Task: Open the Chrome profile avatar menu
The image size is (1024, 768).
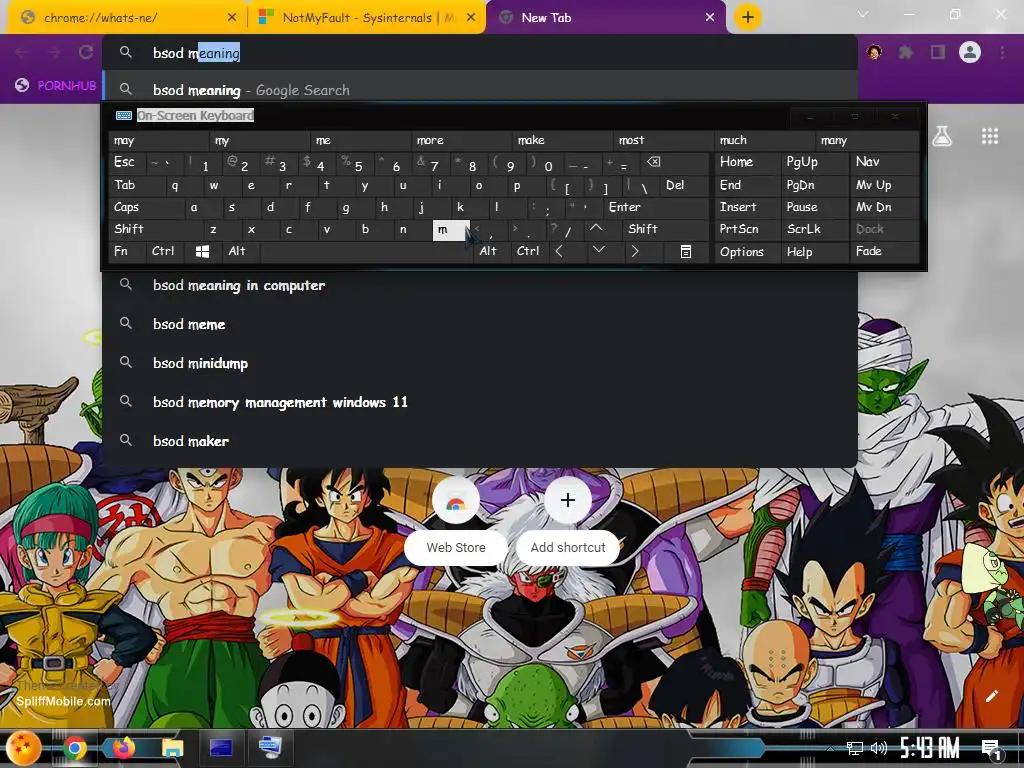Action: (970, 52)
